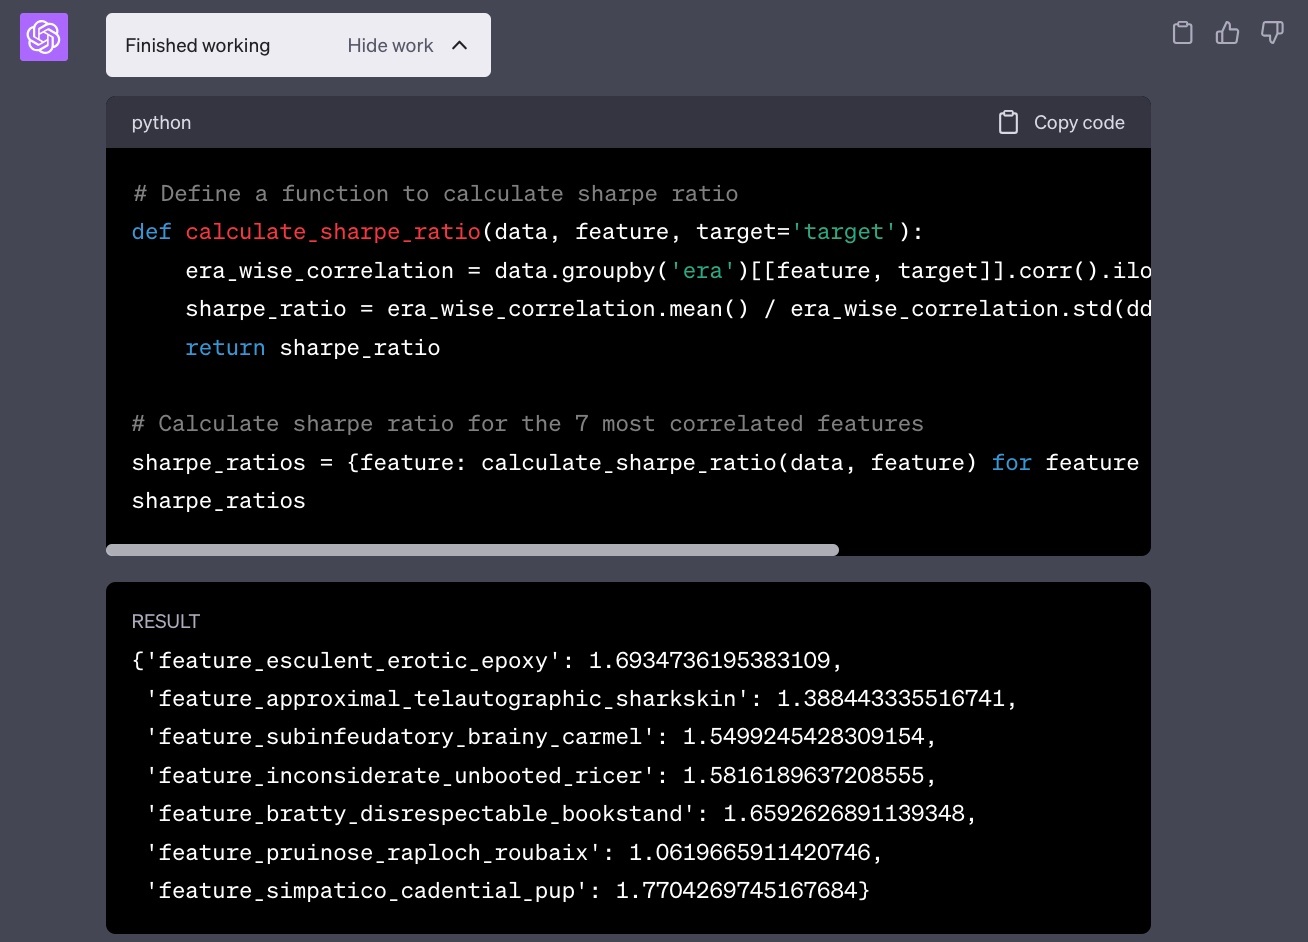
Task: Click the ChatGPT logo avatar
Action: [x=44, y=37]
